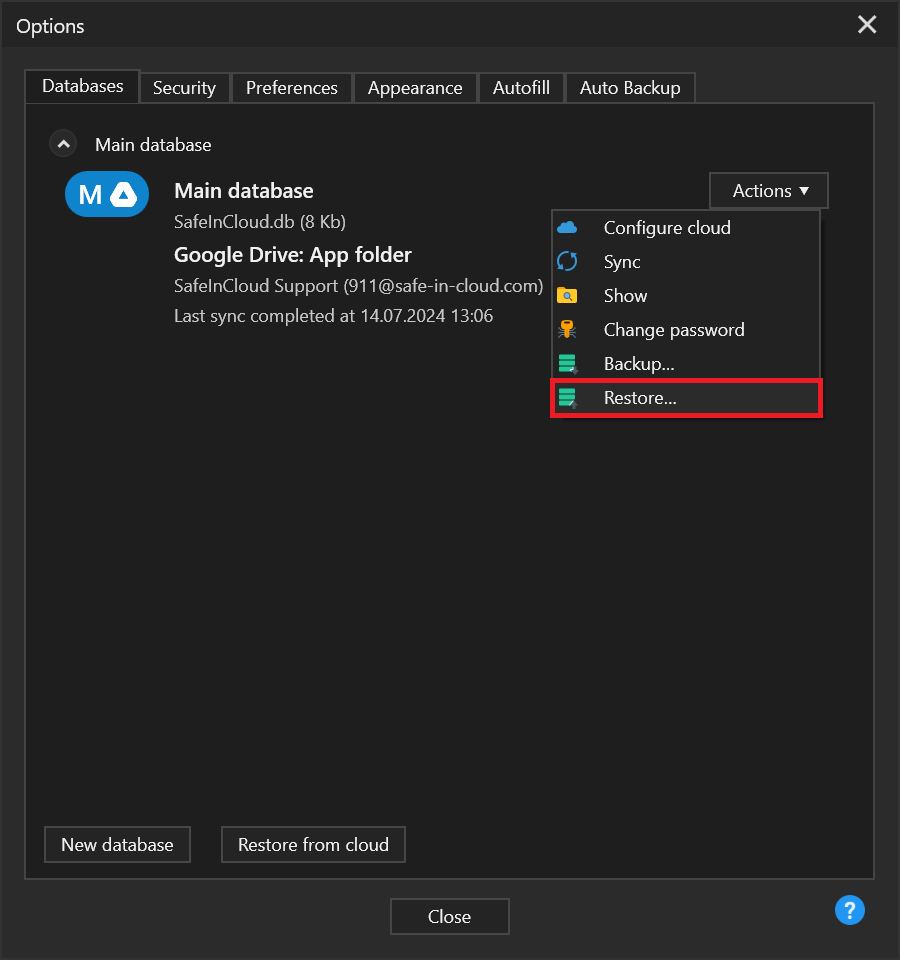Choose Configure cloud from the menu
This screenshot has height=960, width=900.
686,228
